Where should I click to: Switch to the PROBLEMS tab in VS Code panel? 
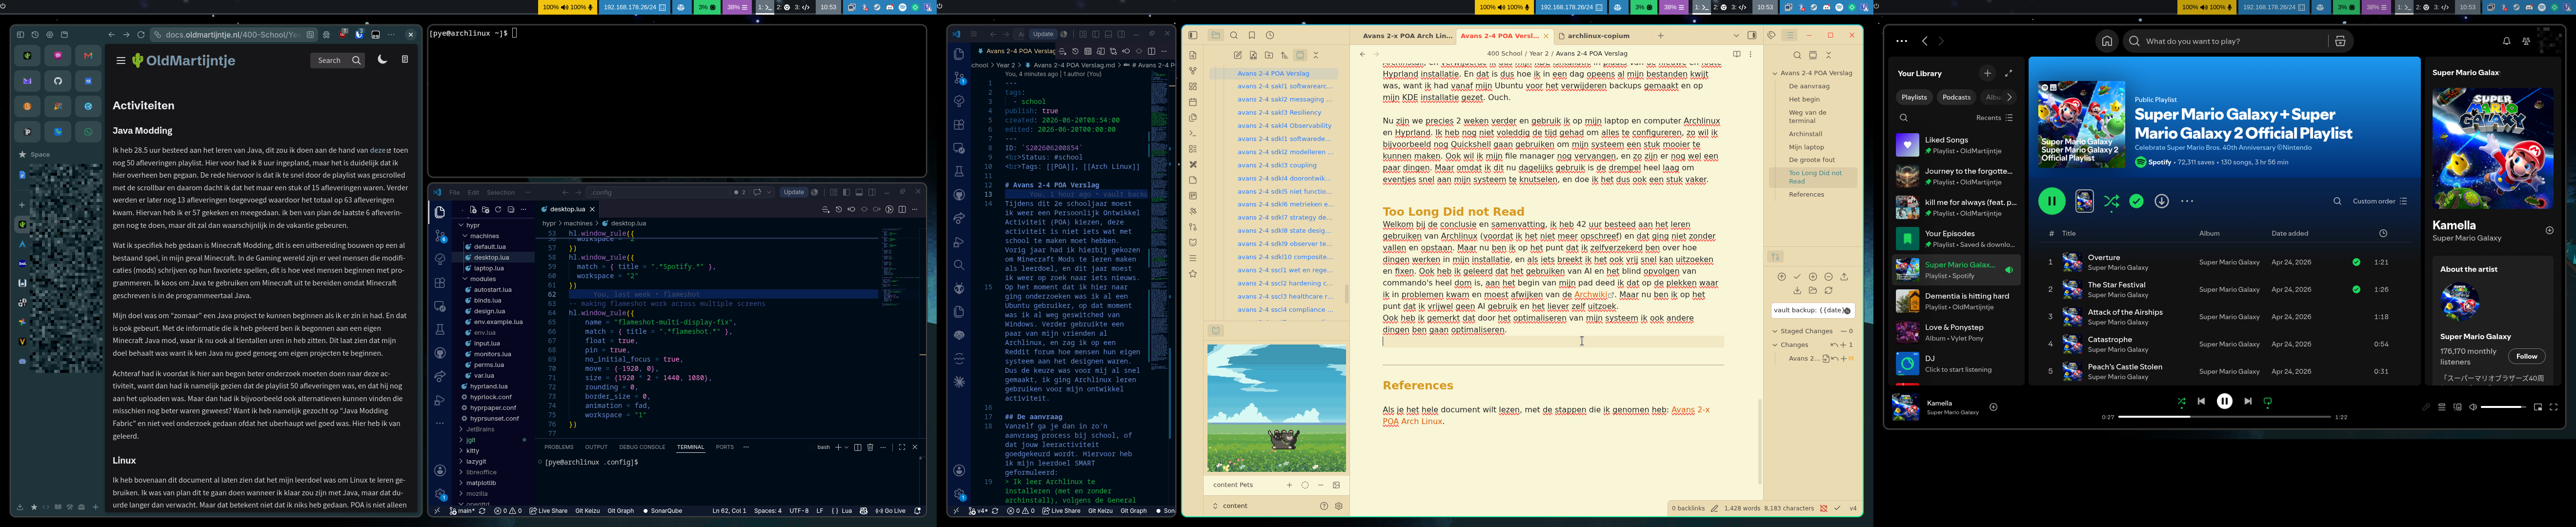pos(558,447)
